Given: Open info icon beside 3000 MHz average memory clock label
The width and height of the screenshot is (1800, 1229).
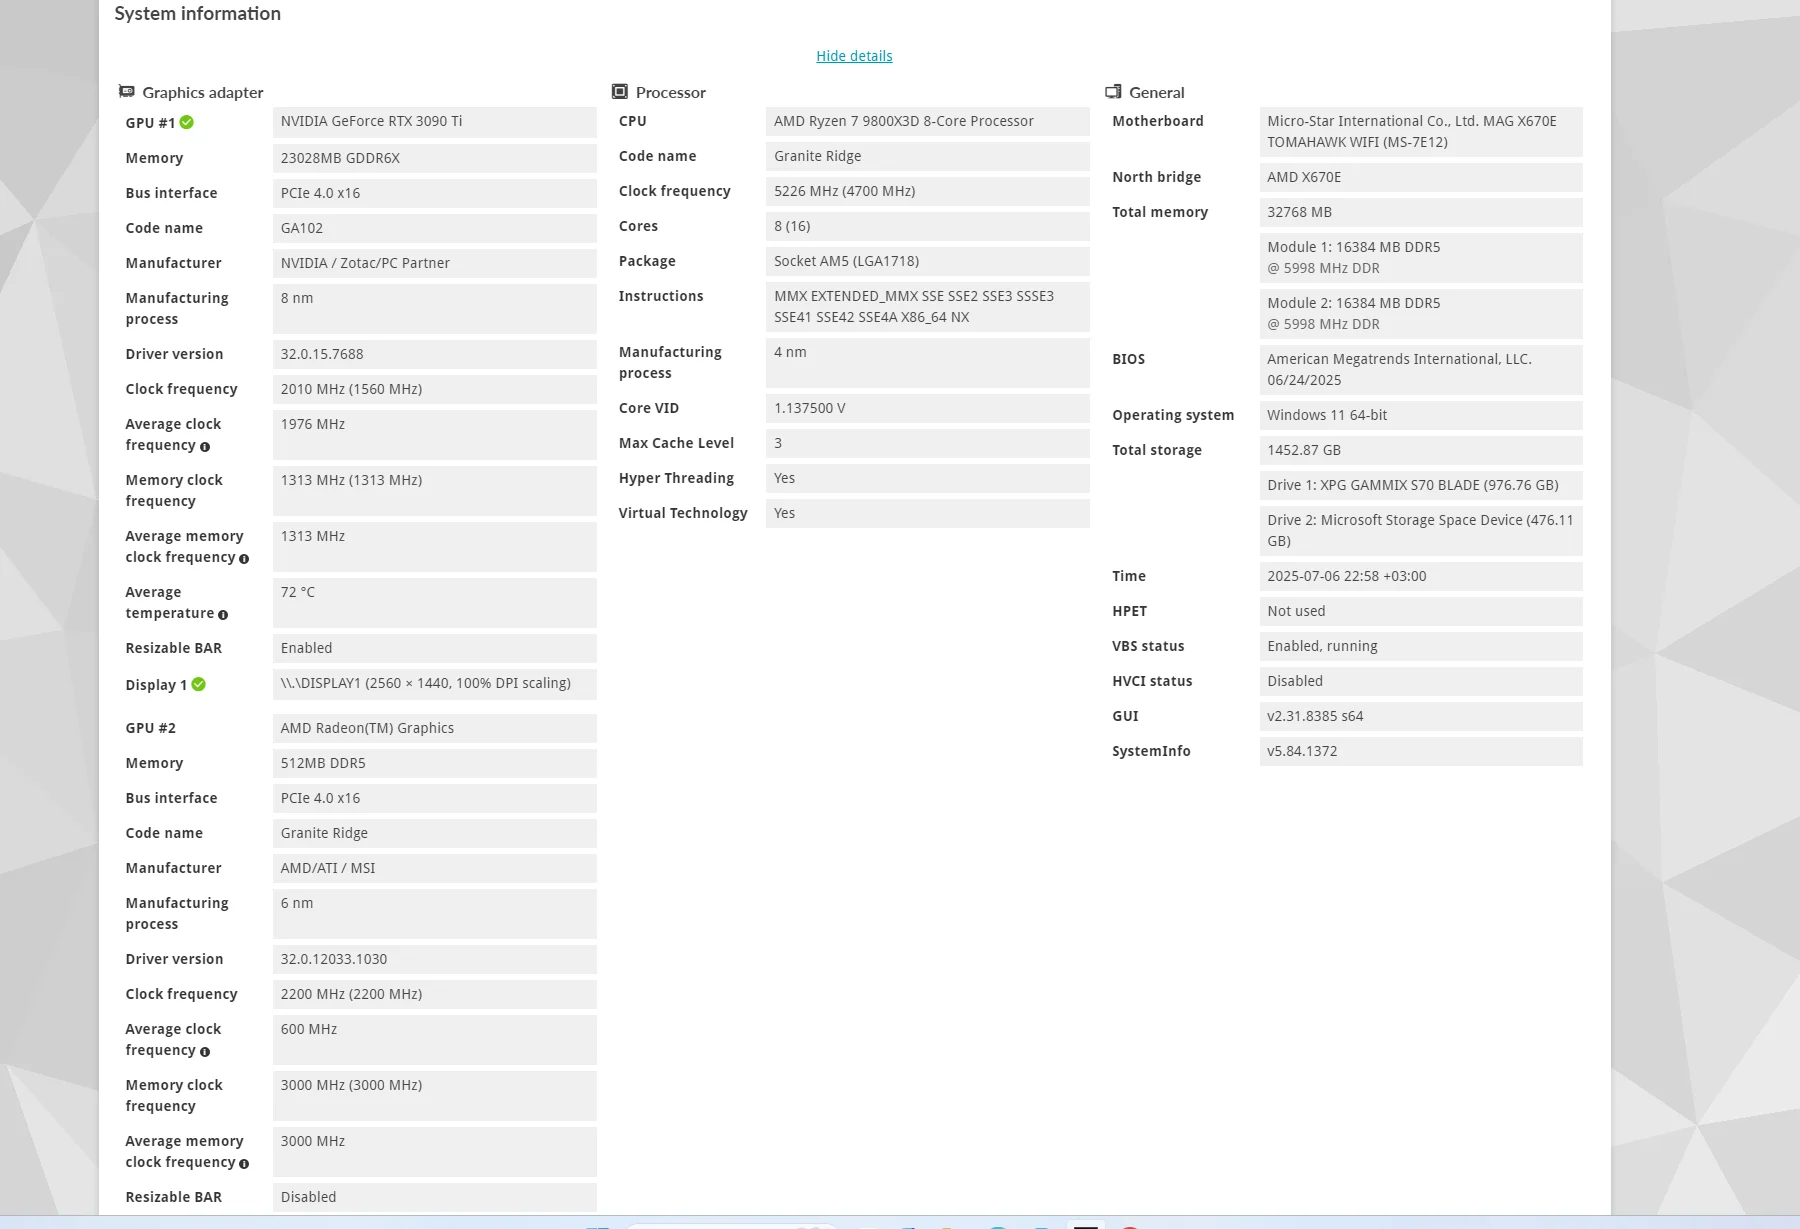Looking at the screenshot, I should click(244, 1164).
